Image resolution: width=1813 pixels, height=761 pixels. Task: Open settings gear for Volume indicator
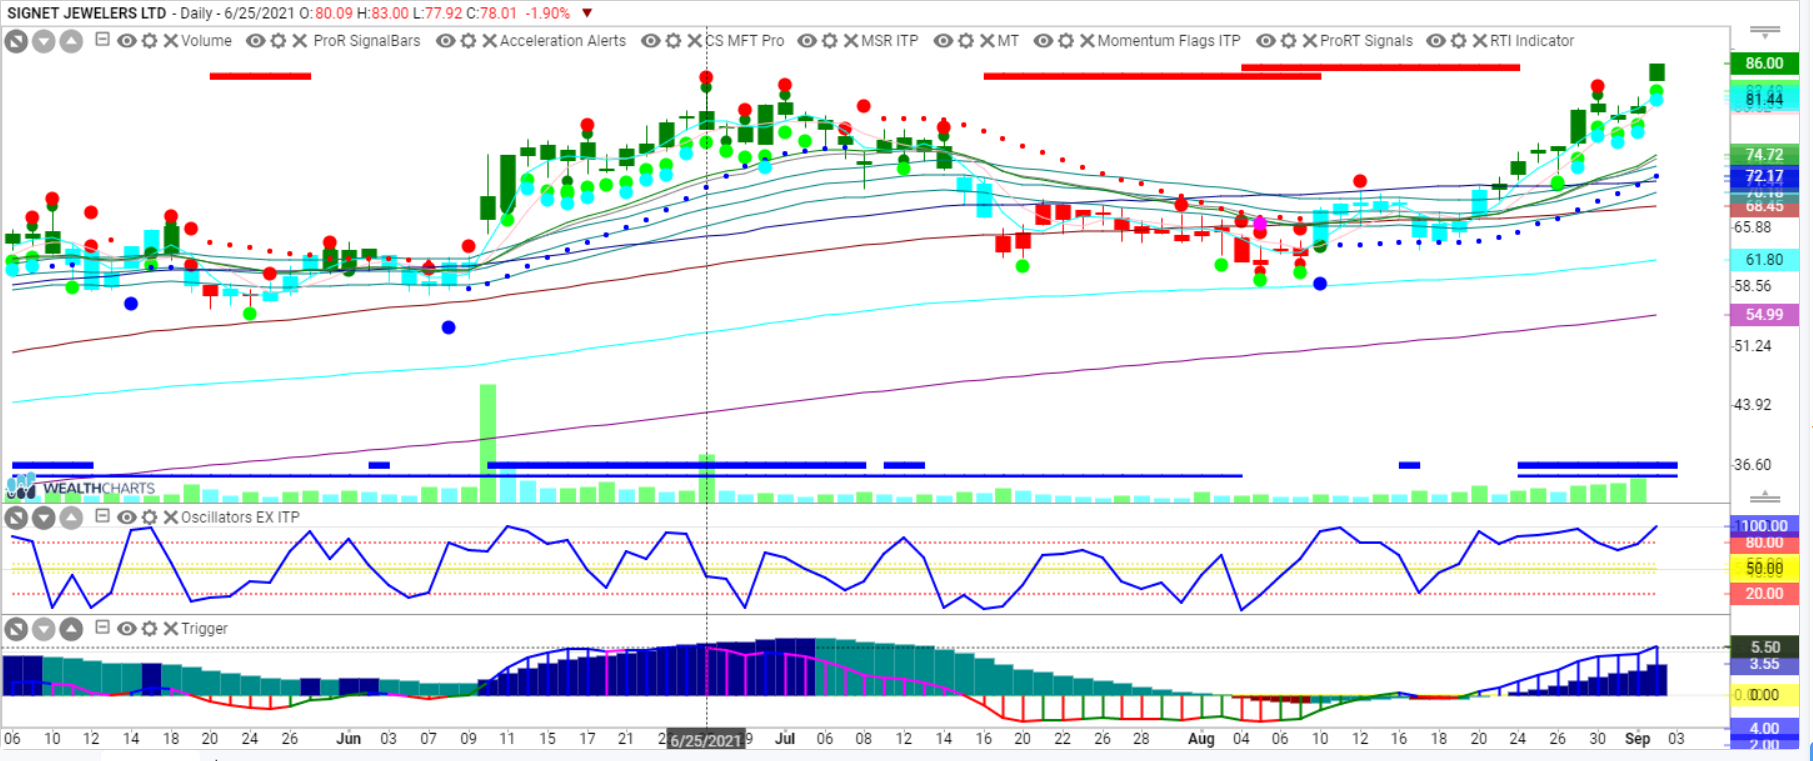149,41
